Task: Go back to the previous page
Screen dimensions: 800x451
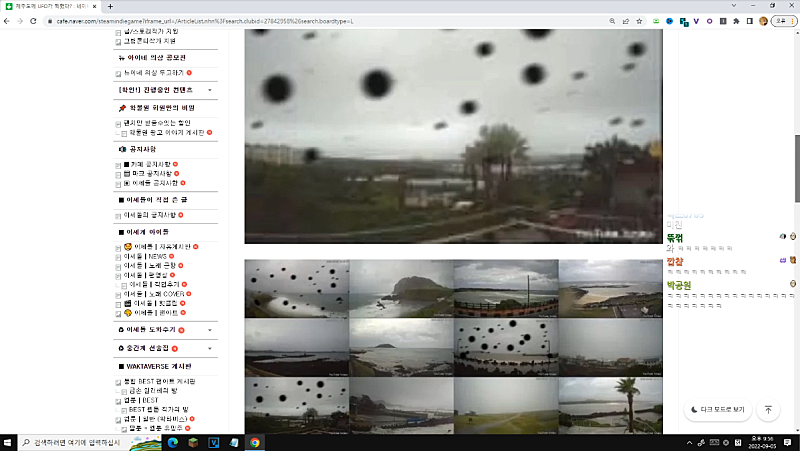Action: pyautogui.click(x=7, y=21)
